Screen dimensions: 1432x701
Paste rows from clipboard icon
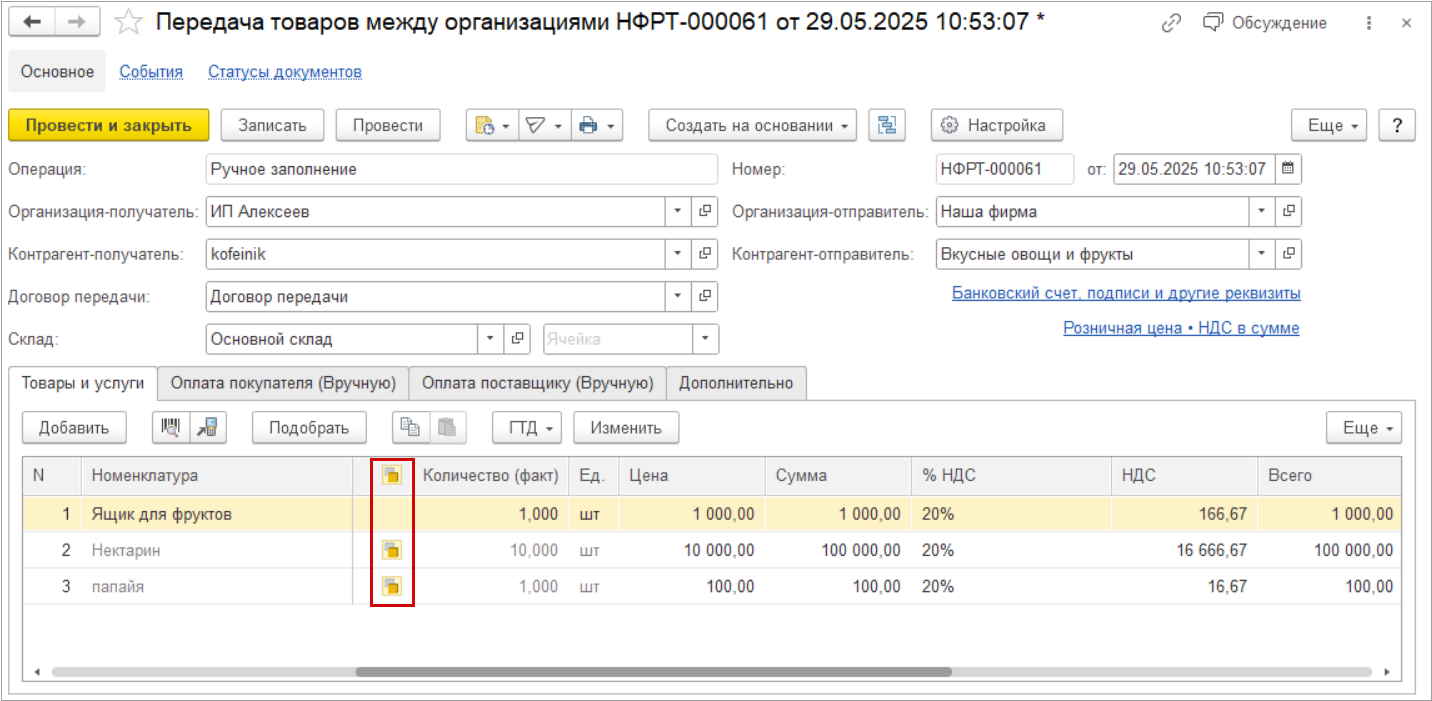coord(448,428)
